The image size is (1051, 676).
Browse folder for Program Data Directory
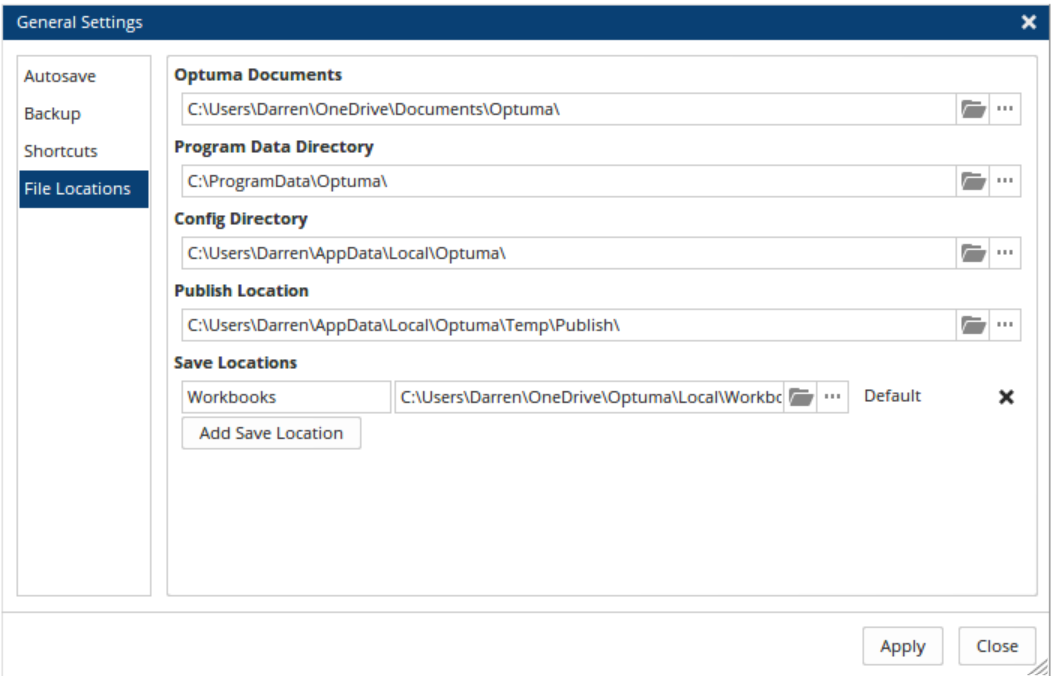coord(973,181)
